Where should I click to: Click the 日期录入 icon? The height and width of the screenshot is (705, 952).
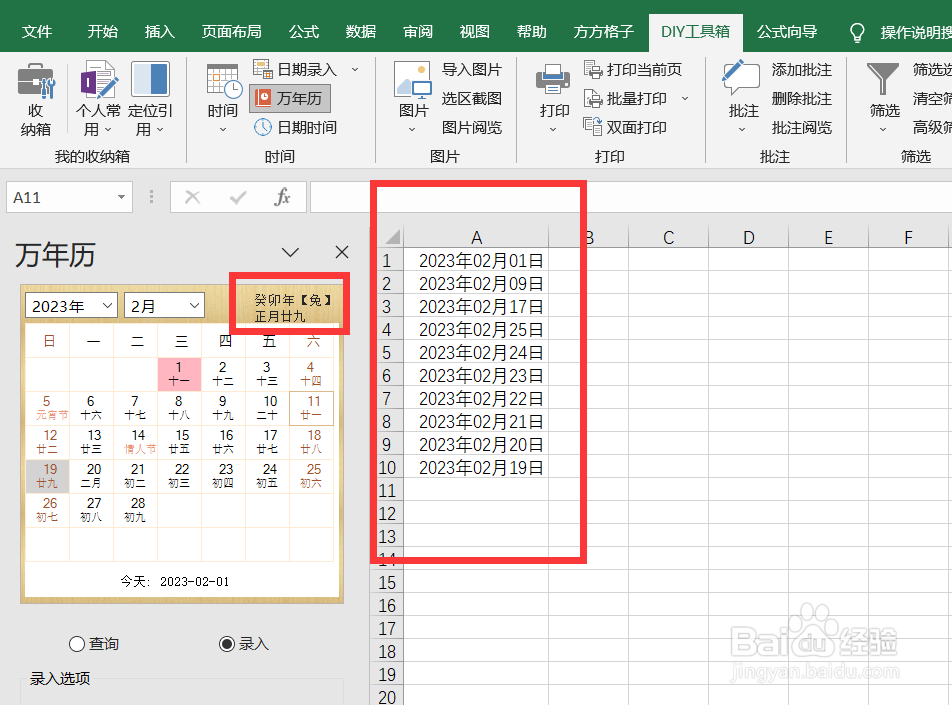[263, 69]
